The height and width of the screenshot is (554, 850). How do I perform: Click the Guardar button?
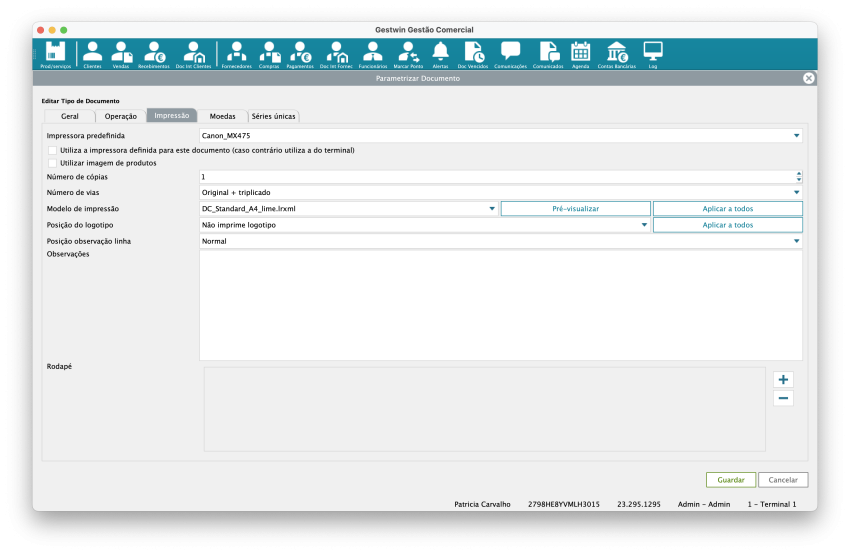point(730,480)
